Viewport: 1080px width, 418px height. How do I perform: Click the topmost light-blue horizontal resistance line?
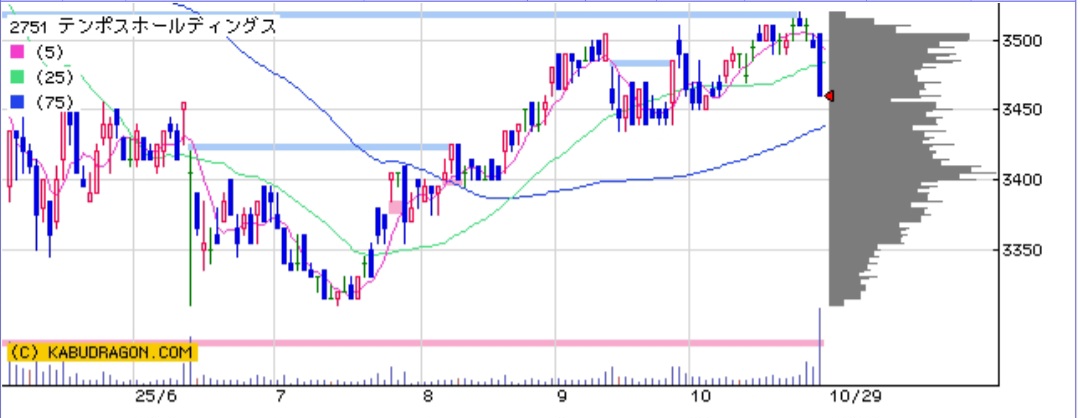click(x=400, y=15)
